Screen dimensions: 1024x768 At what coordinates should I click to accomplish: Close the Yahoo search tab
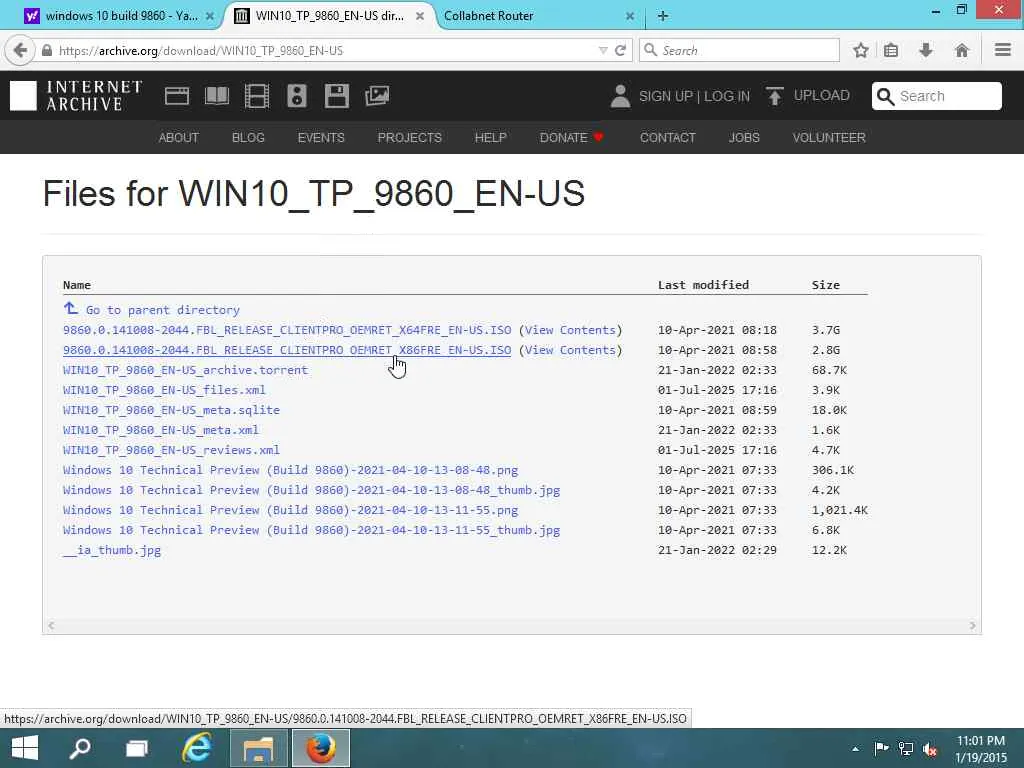tap(210, 16)
